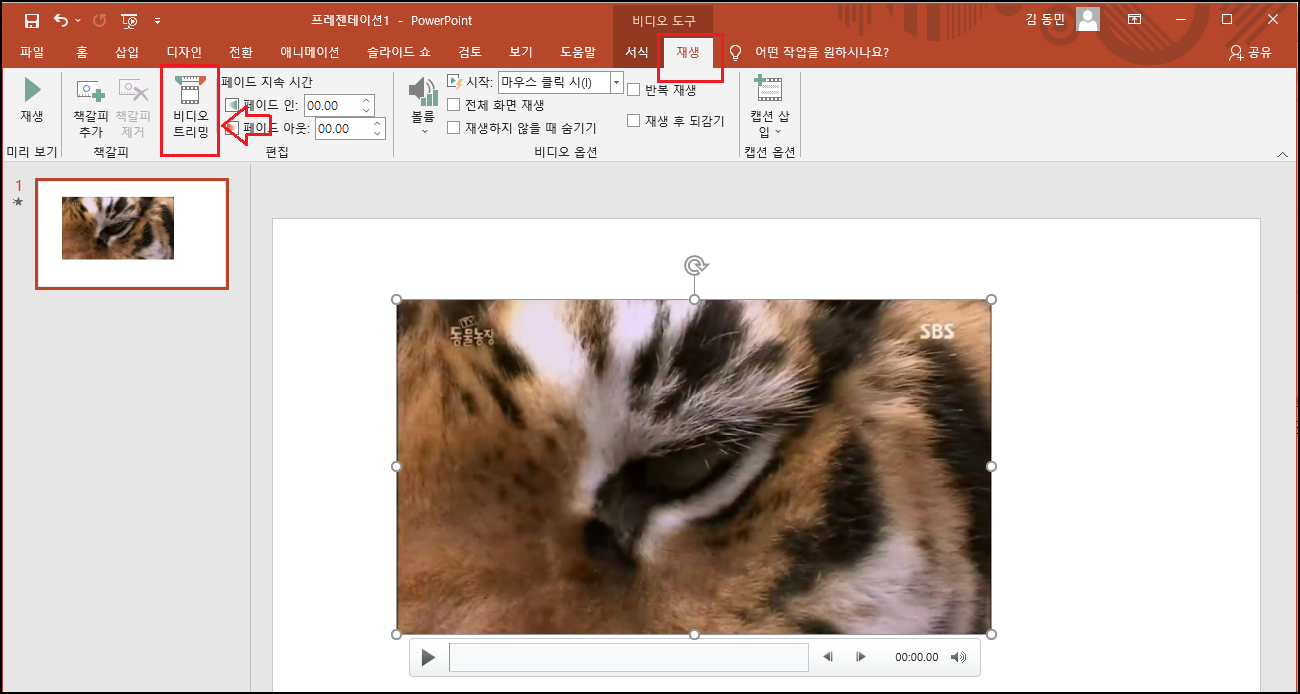Open 비디오 트리밍 (Trim Video)
This screenshot has height=694, width=1300.
(x=190, y=107)
